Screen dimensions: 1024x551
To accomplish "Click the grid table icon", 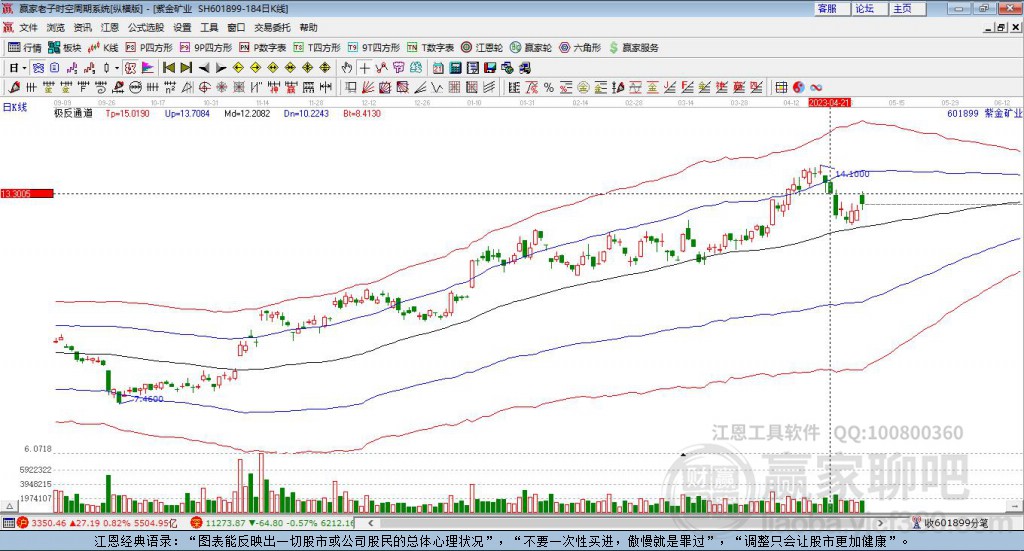I will tap(781, 87).
